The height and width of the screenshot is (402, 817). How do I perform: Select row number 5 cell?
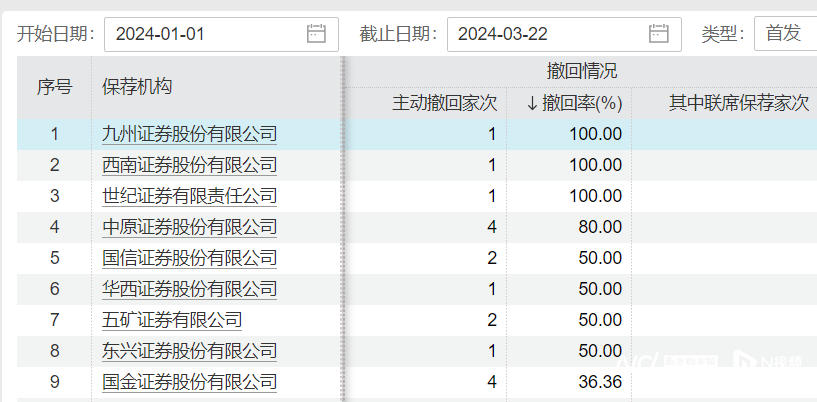coord(54,258)
